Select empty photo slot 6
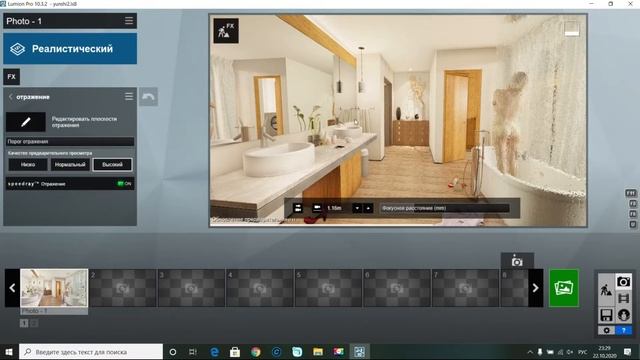The image size is (640, 360). 397,288
